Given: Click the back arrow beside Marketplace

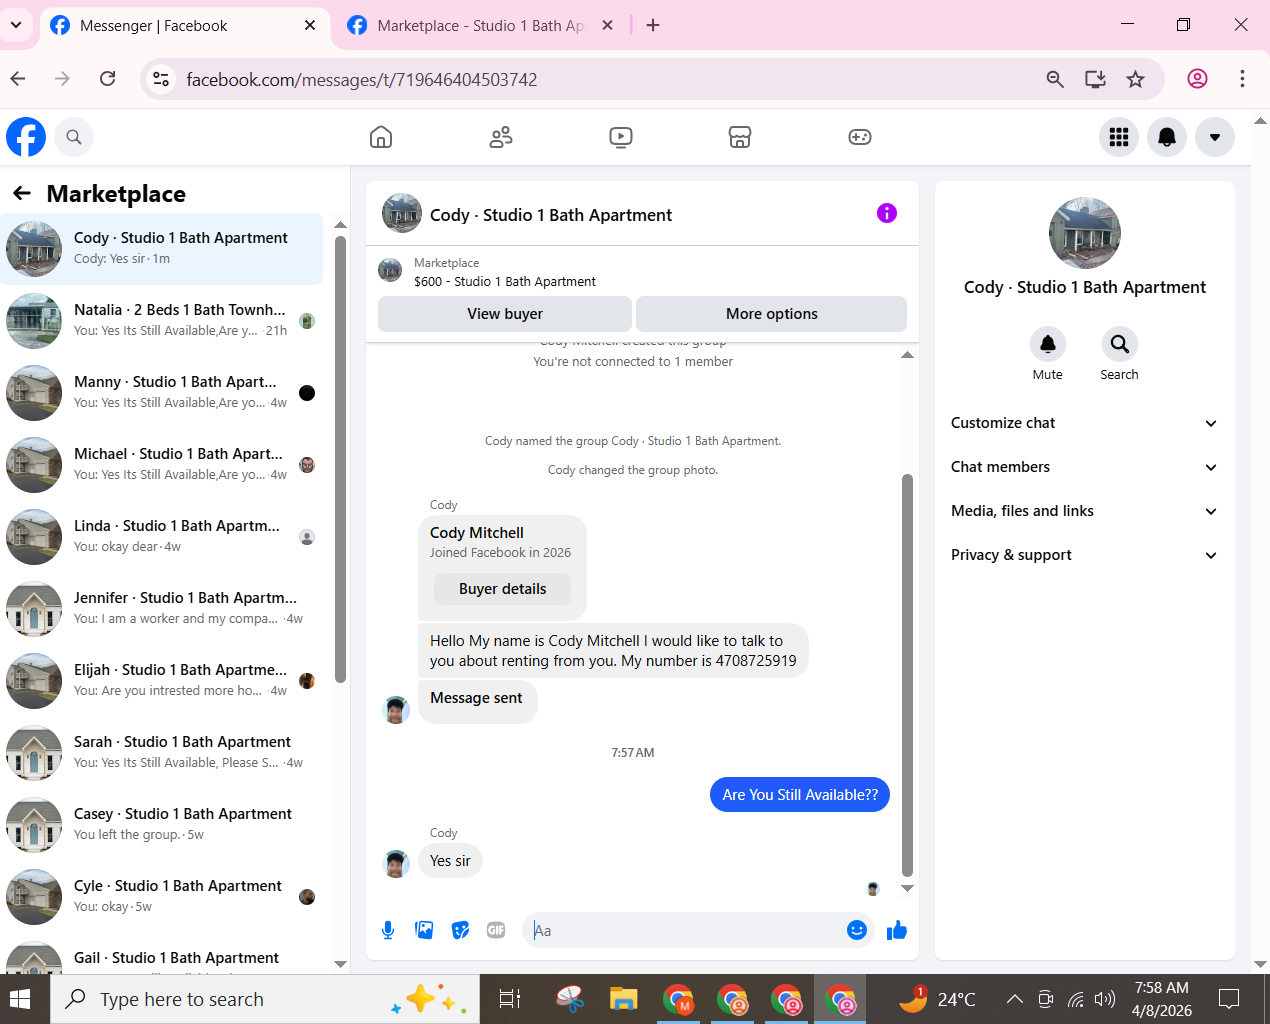Looking at the screenshot, I should tap(22, 193).
